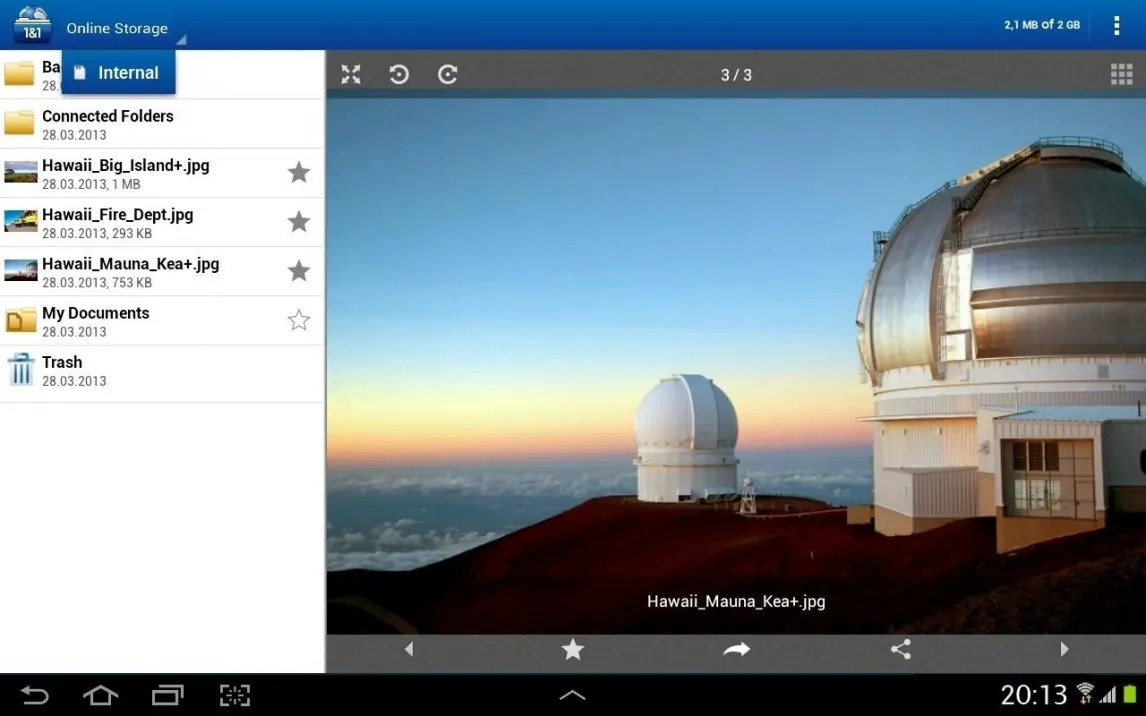Go to next image
This screenshot has height=716, width=1146.
(1063, 649)
